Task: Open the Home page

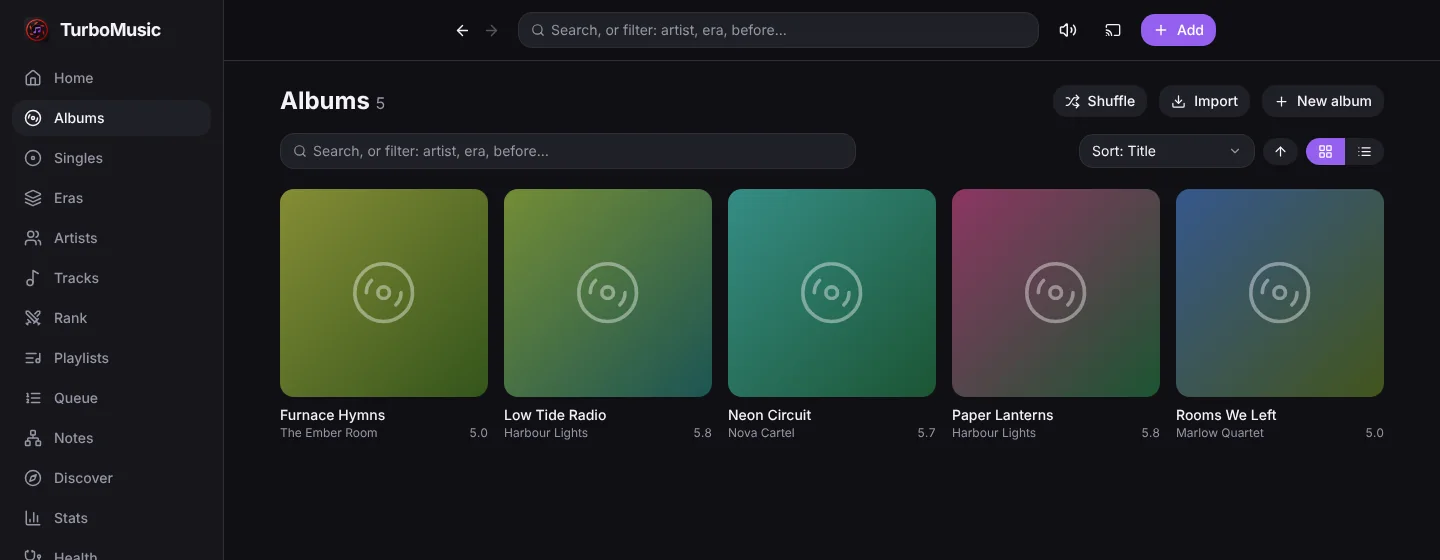Action: [111, 78]
